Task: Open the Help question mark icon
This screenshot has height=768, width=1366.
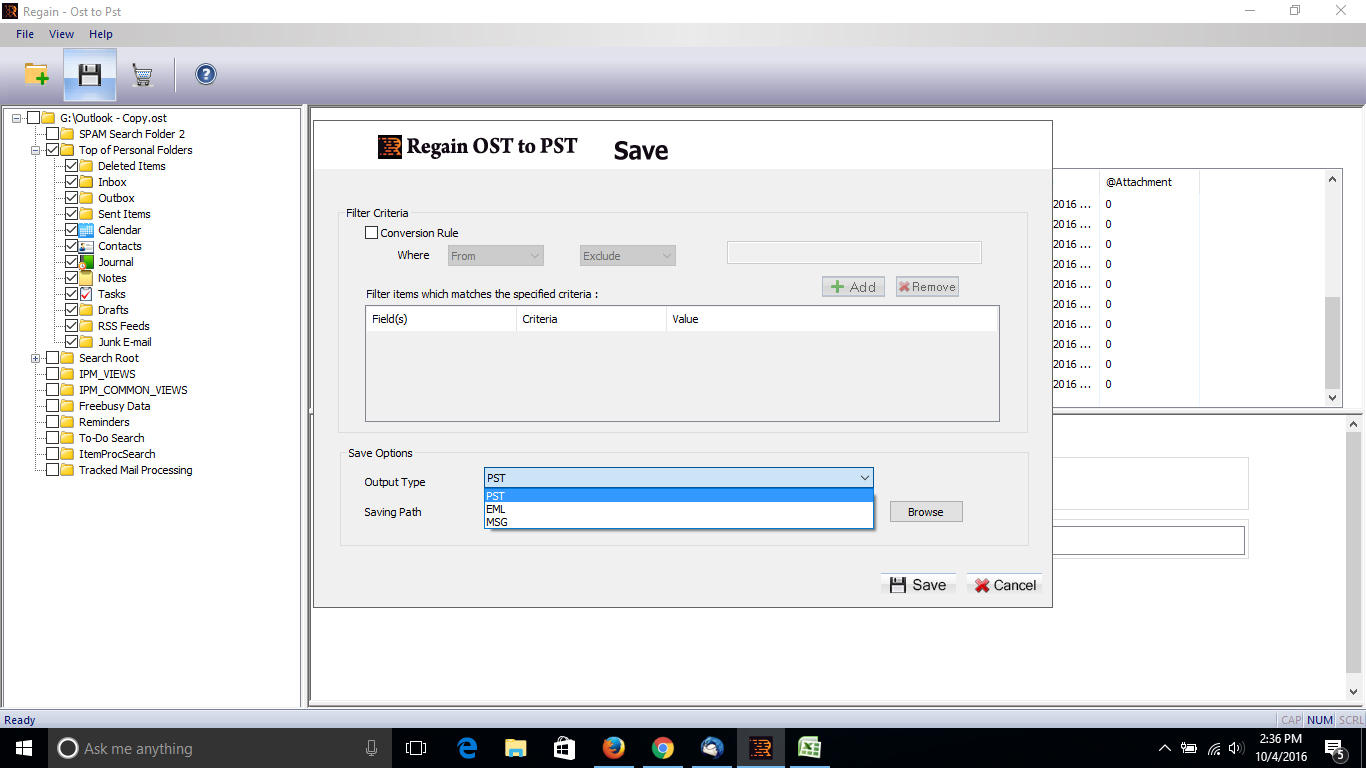Action: click(206, 74)
